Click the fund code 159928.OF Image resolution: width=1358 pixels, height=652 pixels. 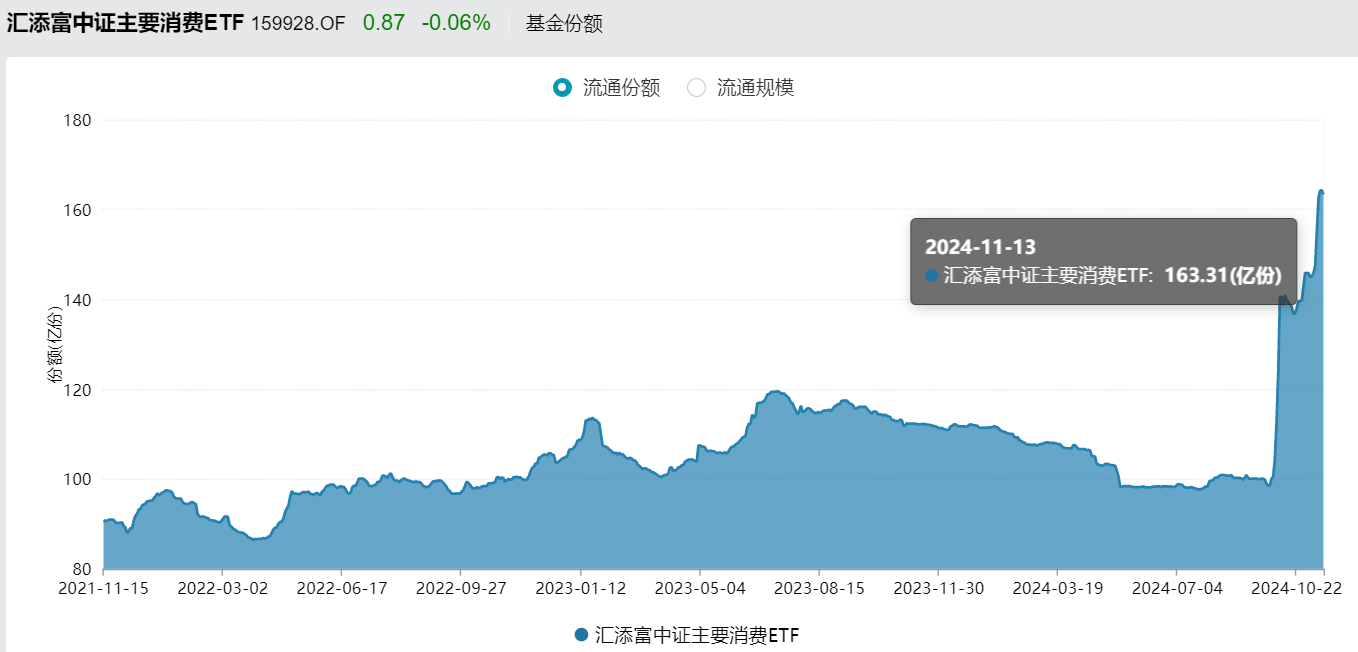tap(297, 21)
